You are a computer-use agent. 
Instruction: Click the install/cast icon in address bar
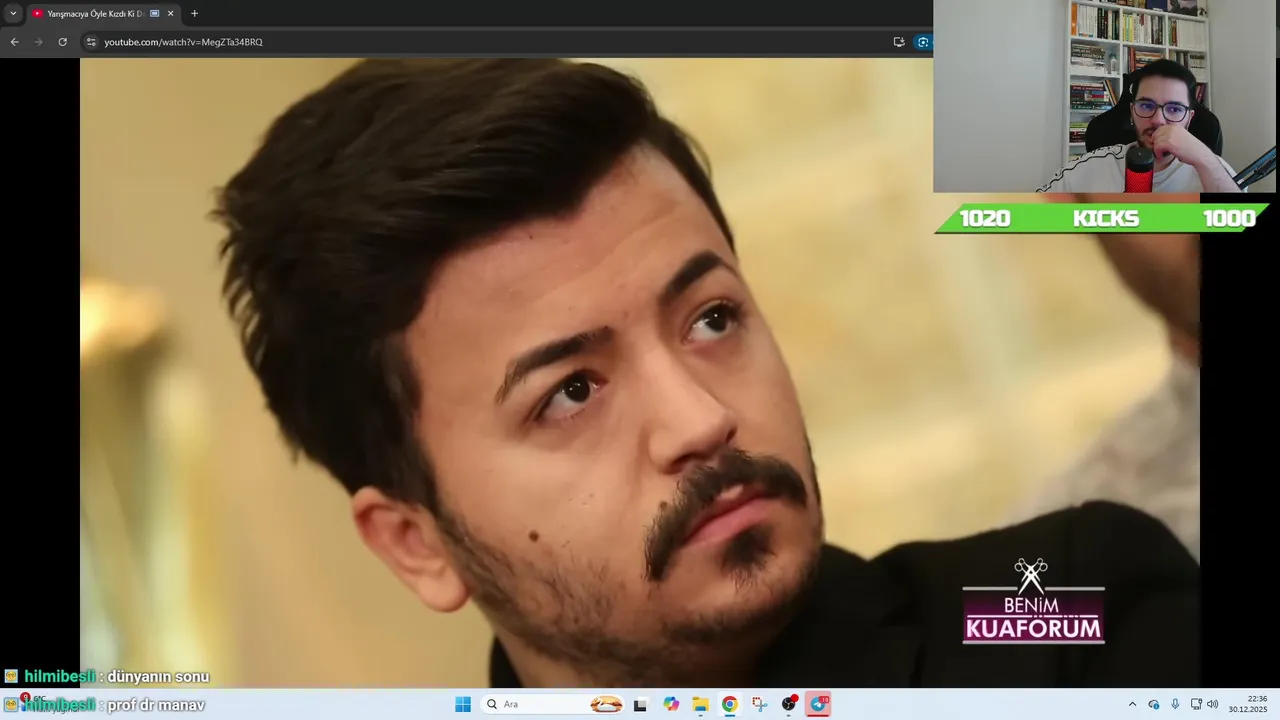(x=899, y=42)
